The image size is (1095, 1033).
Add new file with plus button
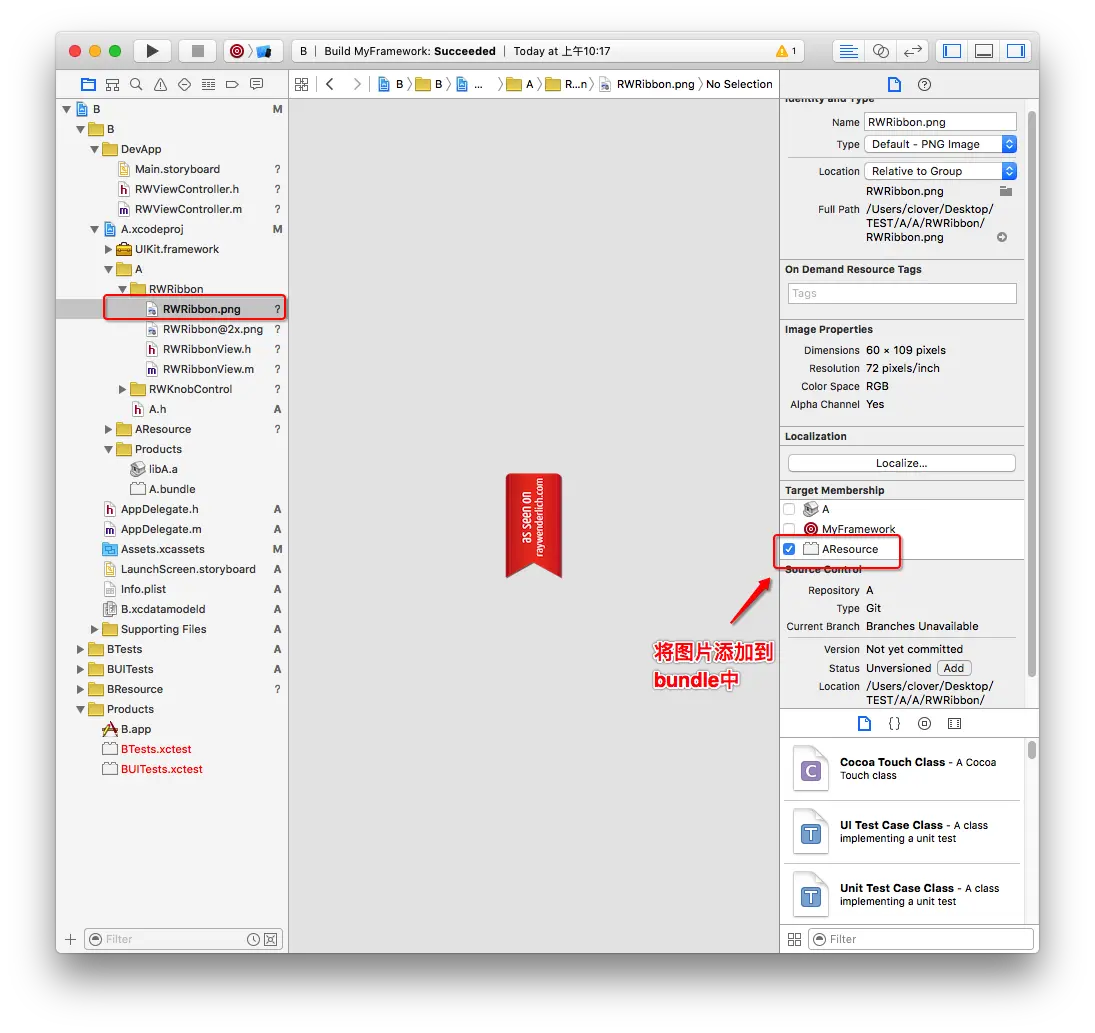click(71, 939)
